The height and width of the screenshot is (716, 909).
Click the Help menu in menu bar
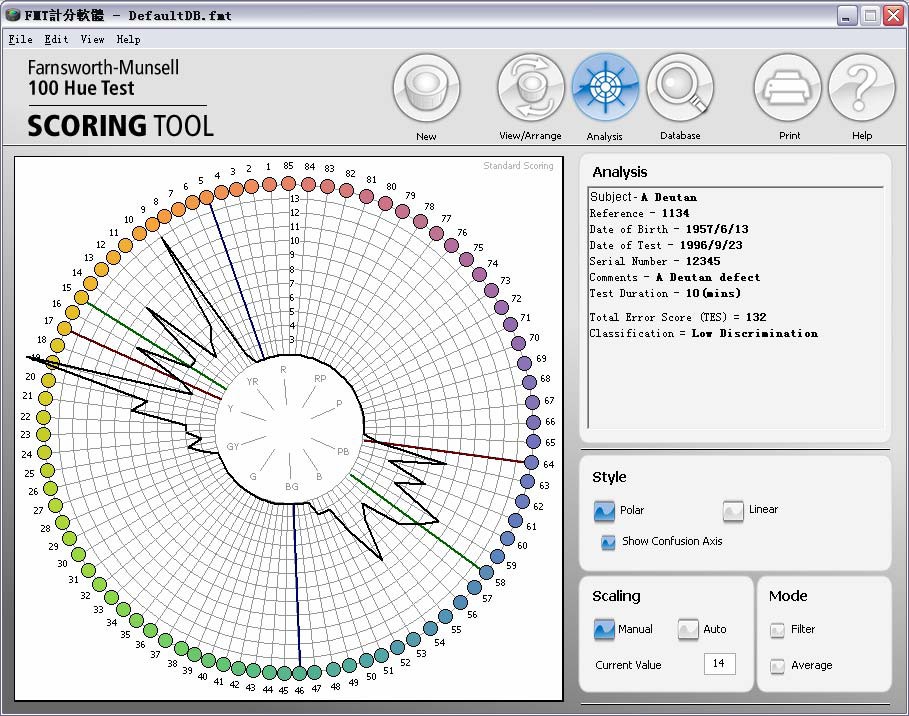click(x=128, y=40)
